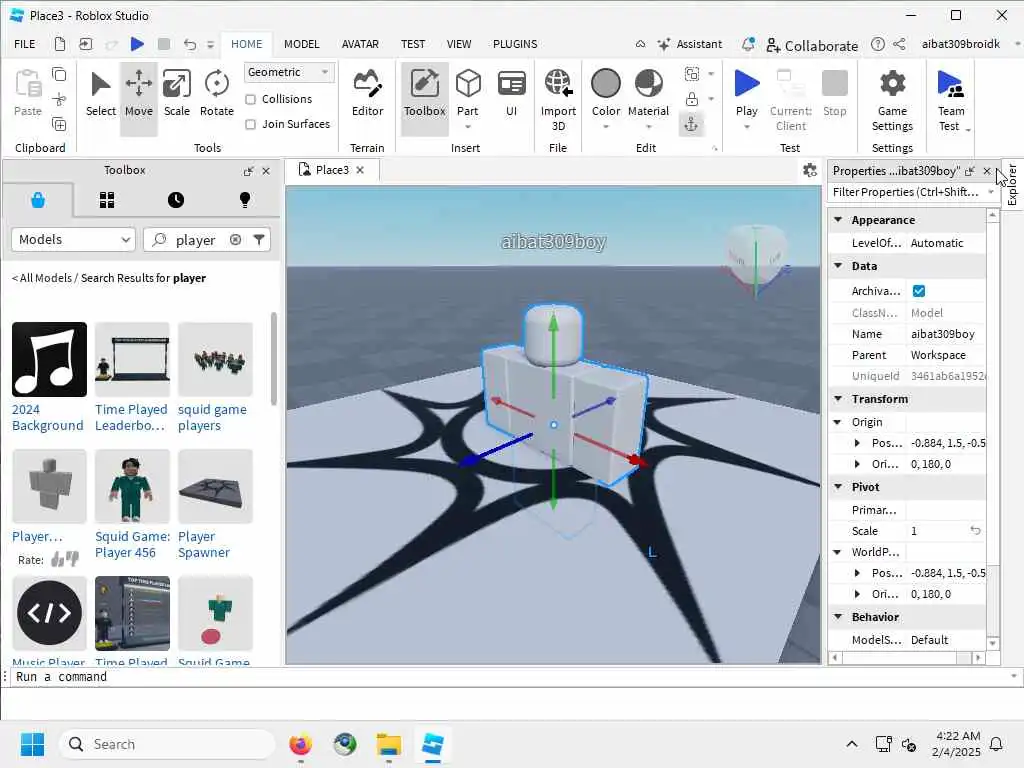Open the Assistant
Screen dimensions: 1024x768
[x=690, y=44]
